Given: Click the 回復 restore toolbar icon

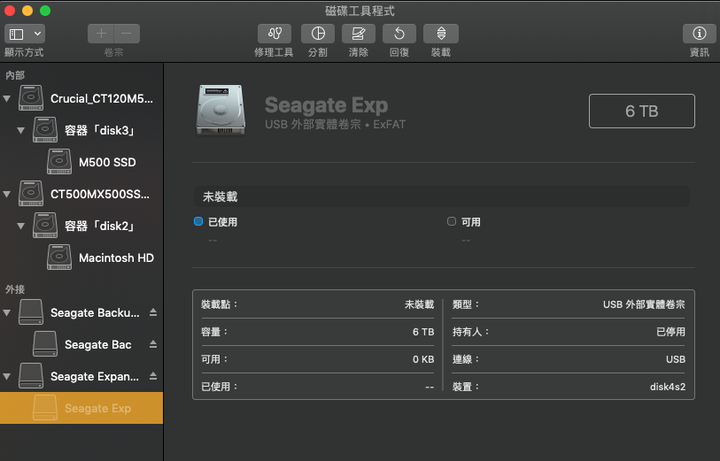Looking at the screenshot, I should [x=399, y=34].
